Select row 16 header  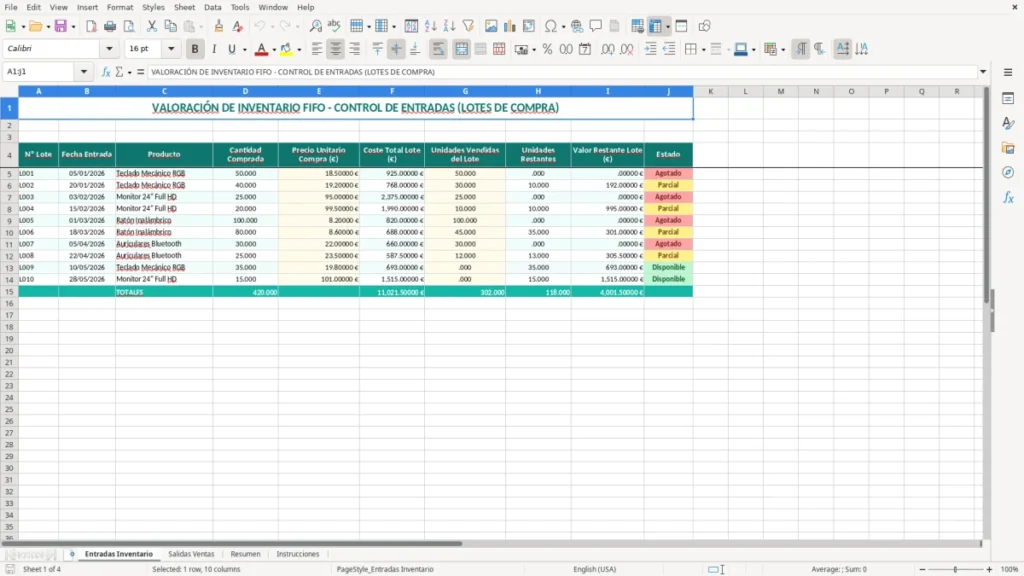click(9, 304)
